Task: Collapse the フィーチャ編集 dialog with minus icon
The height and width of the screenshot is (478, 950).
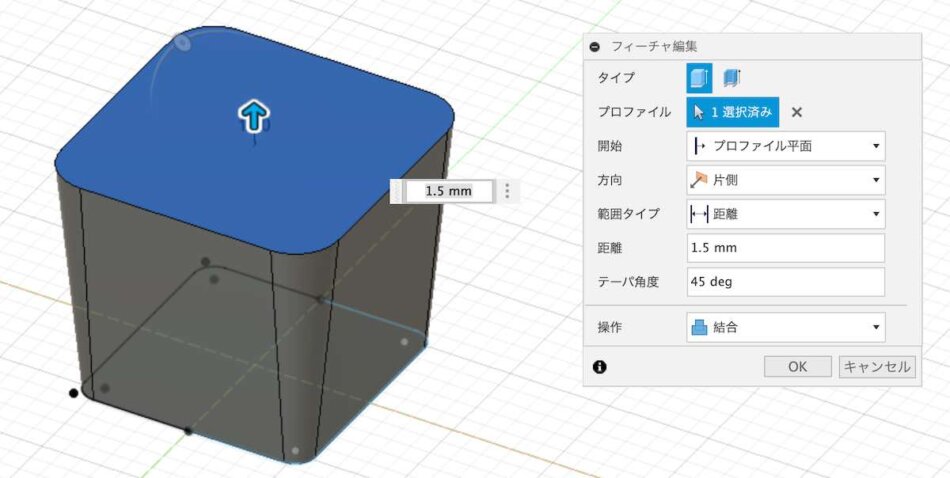Action: (595, 47)
